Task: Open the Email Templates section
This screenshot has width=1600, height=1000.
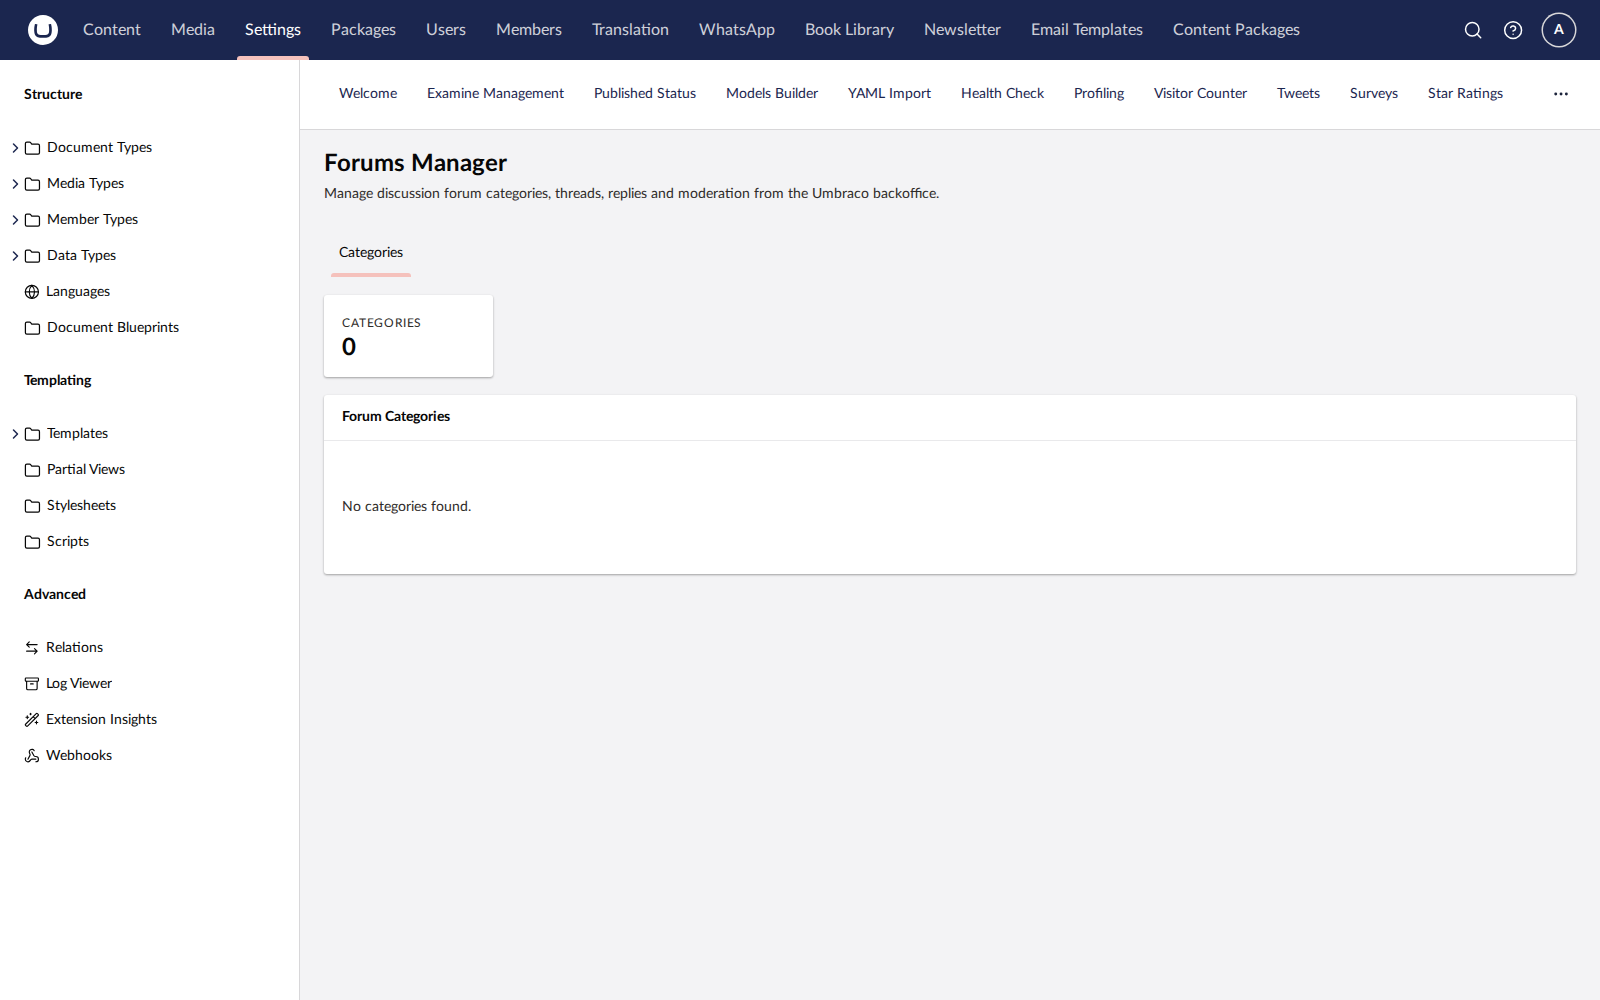Action: [1087, 30]
